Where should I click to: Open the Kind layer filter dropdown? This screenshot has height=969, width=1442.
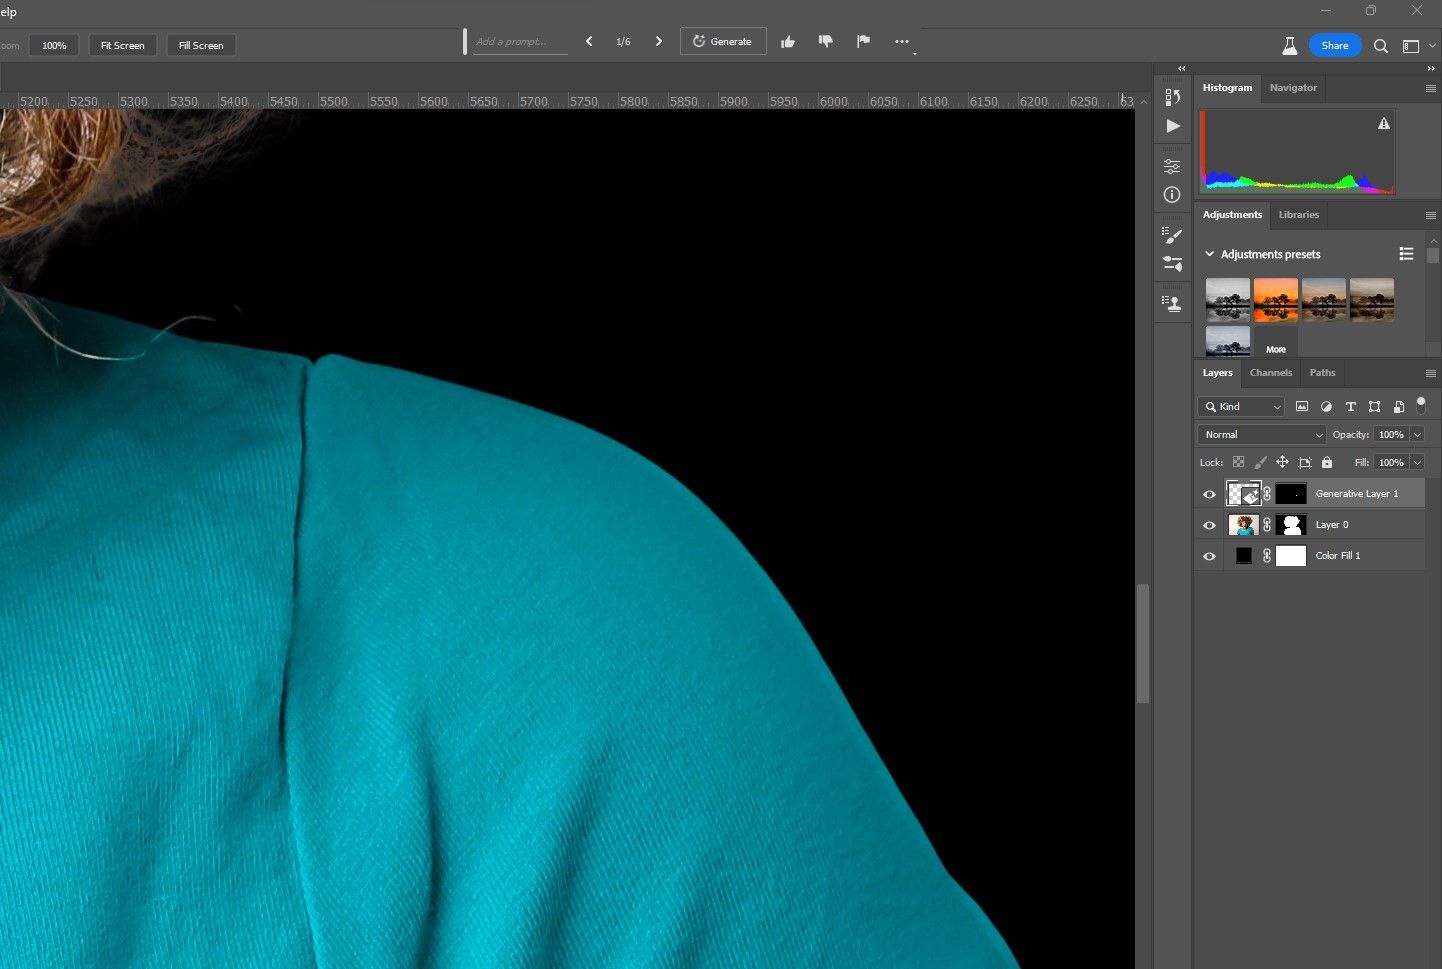click(1242, 407)
